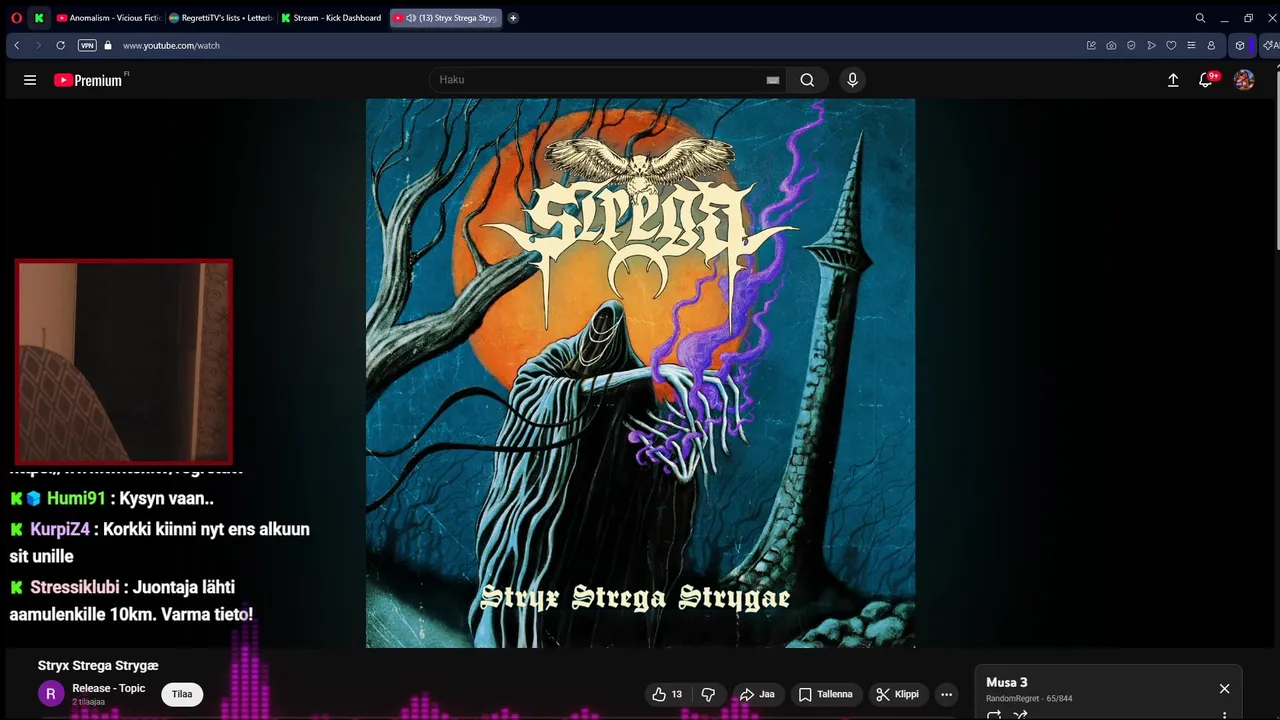Go forward in browser history
The height and width of the screenshot is (720, 1280).
click(x=38, y=45)
